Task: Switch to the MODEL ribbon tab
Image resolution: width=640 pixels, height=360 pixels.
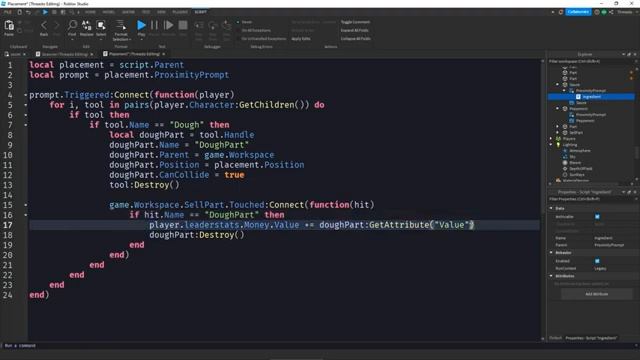Action: (109, 12)
